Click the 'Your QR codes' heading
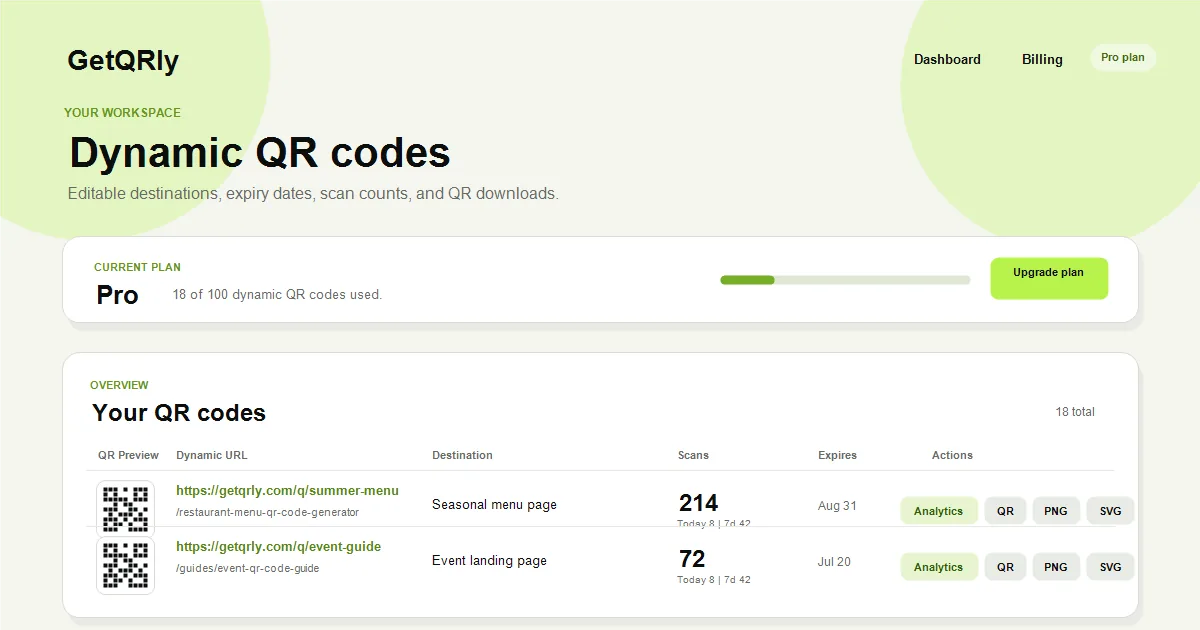1200x630 pixels. point(179,413)
